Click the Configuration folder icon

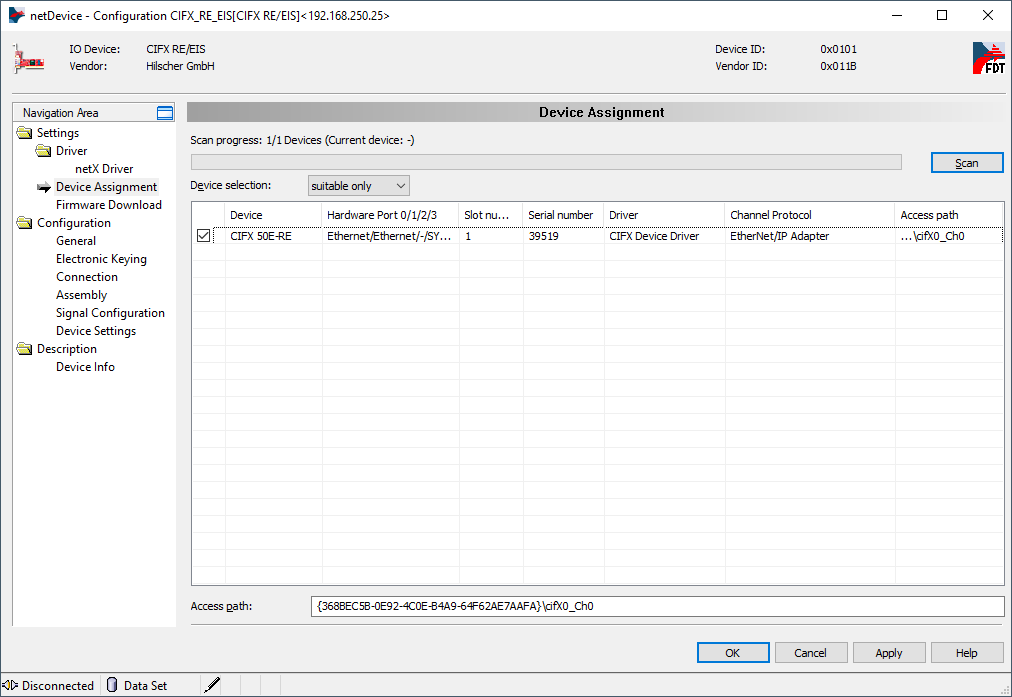(x=25, y=223)
